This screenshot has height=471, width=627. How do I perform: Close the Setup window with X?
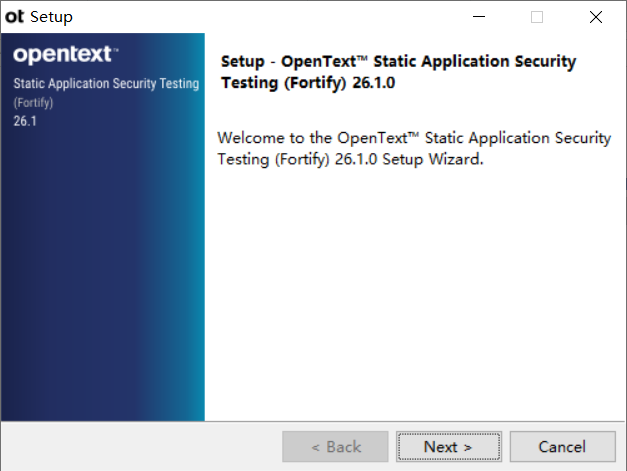click(596, 17)
